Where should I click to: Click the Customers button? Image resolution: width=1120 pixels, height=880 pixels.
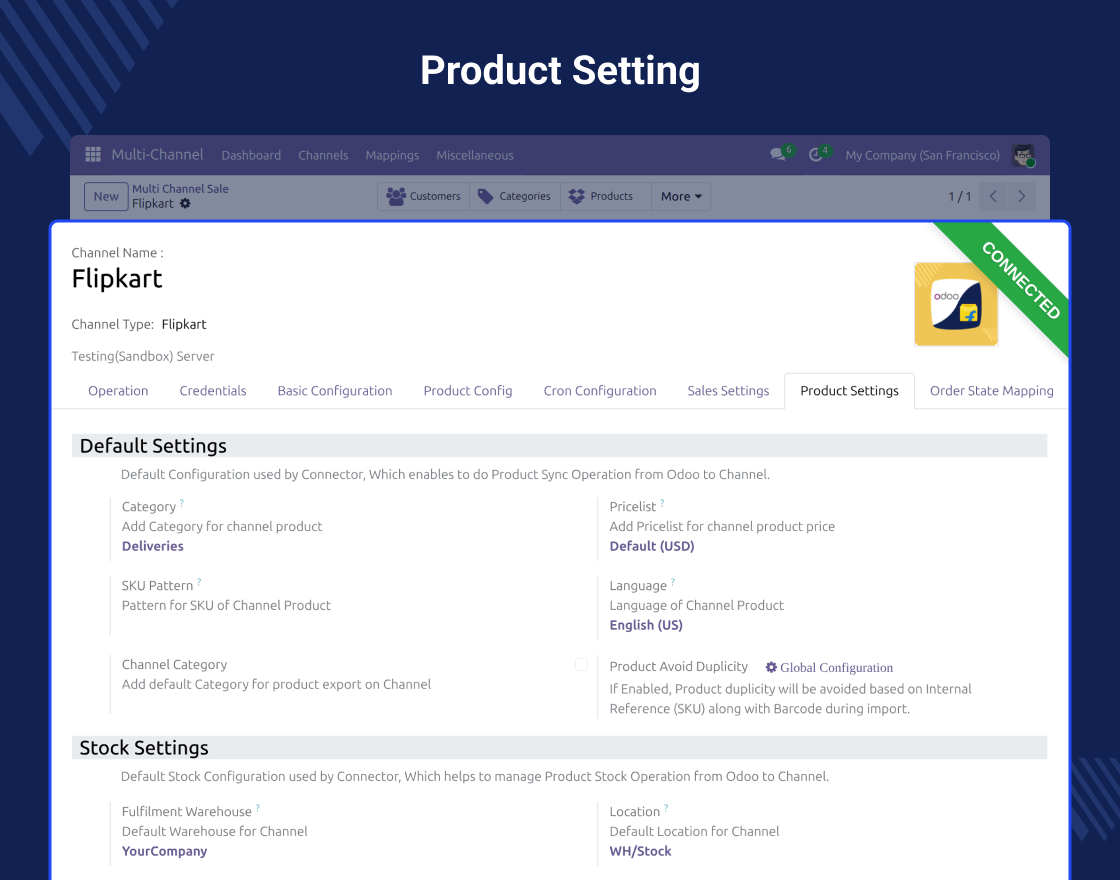[x=424, y=196]
